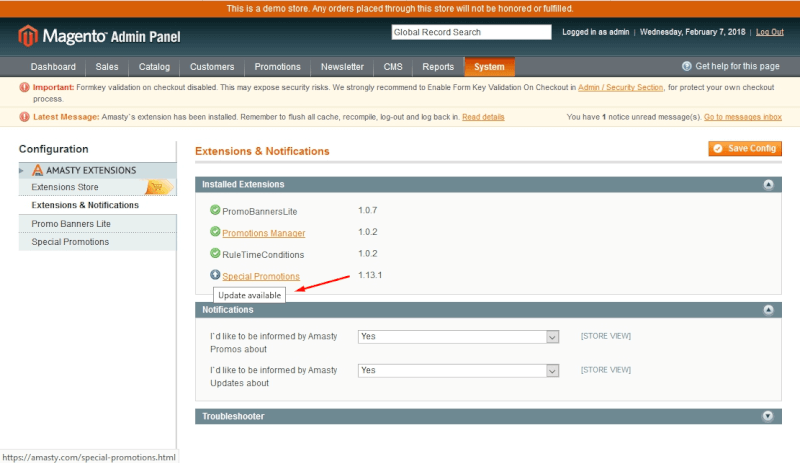800x463 pixels.
Task: Focus the Global Record Search field
Action: point(471,32)
